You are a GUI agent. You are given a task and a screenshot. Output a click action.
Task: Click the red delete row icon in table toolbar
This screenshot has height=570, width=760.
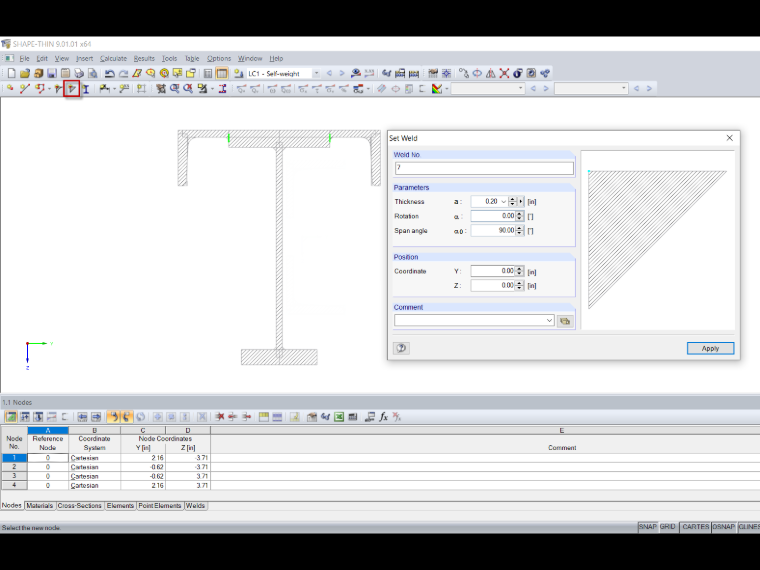point(220,417)
